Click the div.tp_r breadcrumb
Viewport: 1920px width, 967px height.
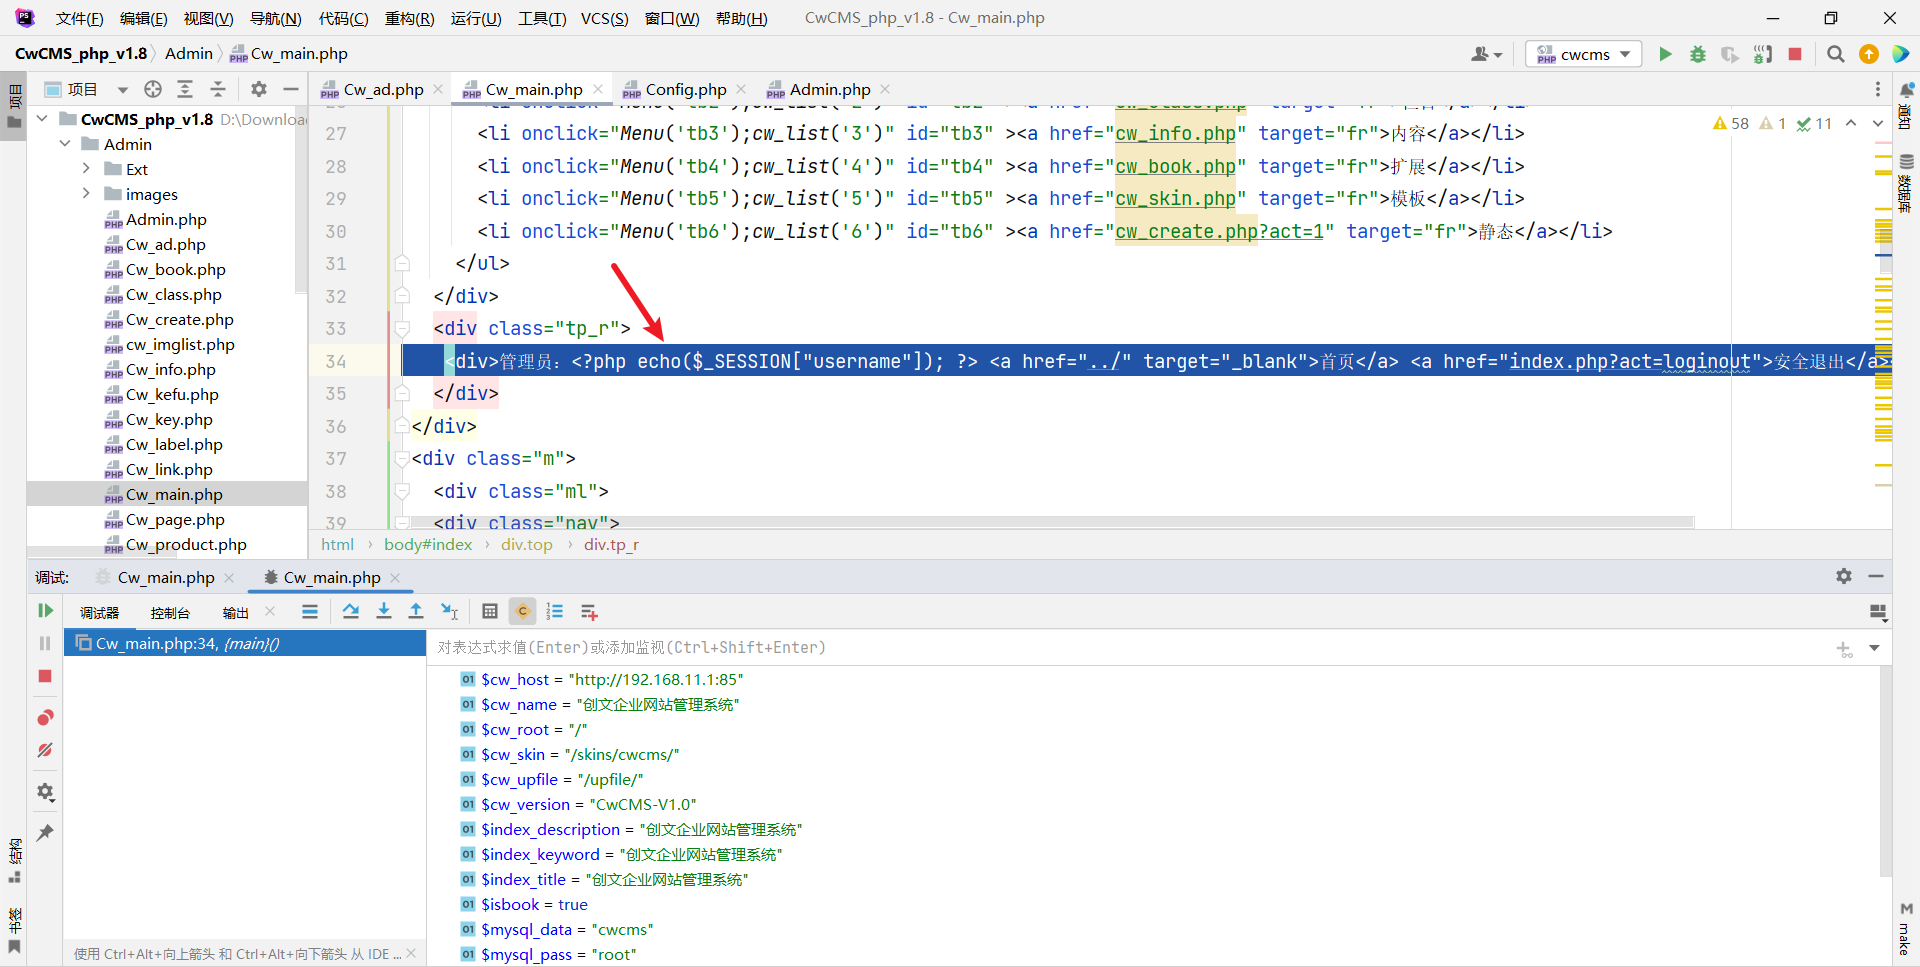pos(611,544)
